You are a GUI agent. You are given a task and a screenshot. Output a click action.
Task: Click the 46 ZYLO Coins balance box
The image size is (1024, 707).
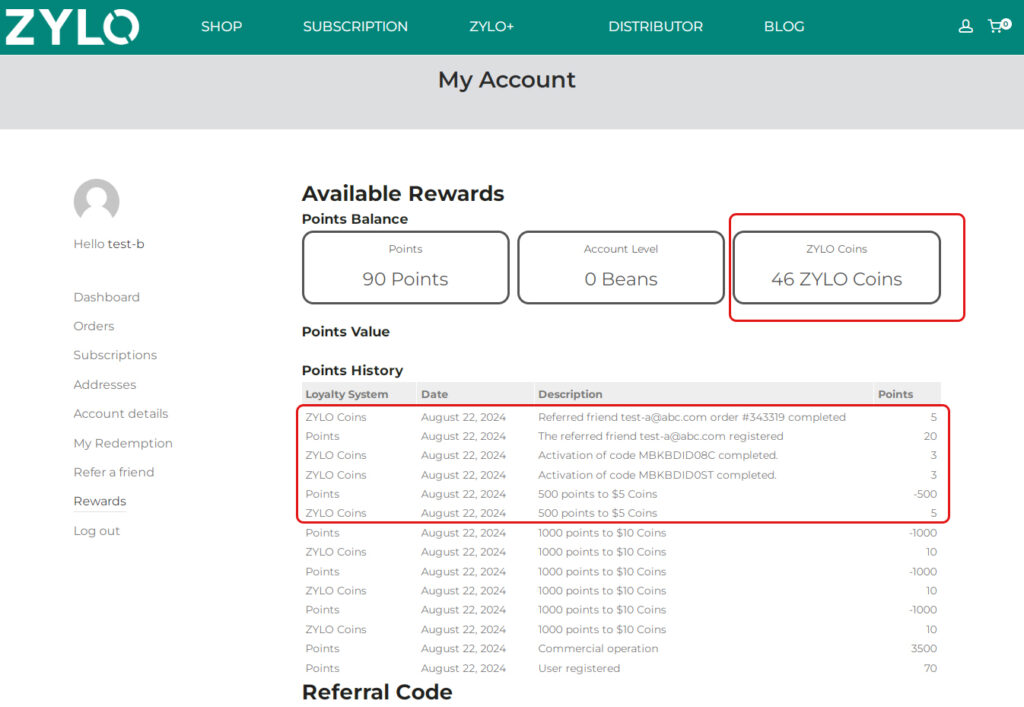(836, 268)
